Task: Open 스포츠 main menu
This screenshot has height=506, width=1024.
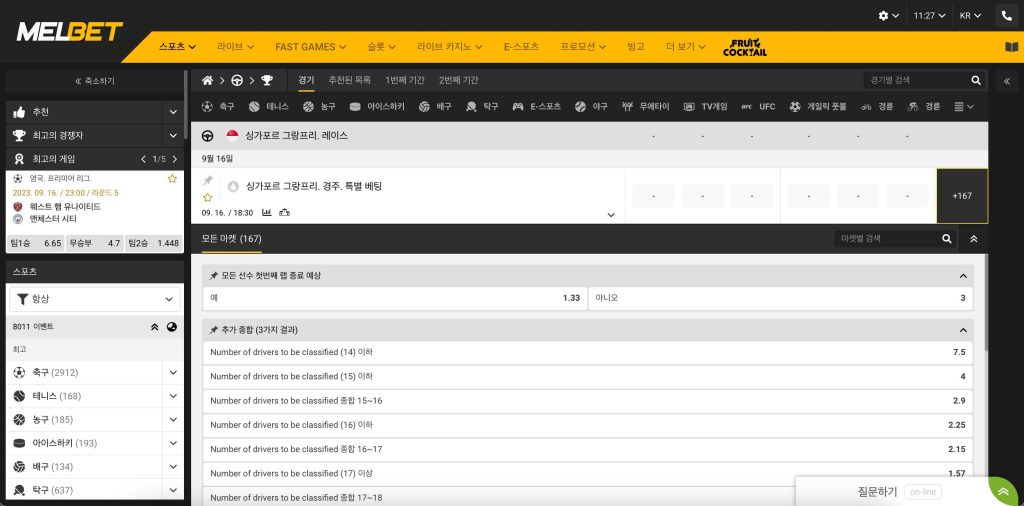Action: click(x=177, y=47)
